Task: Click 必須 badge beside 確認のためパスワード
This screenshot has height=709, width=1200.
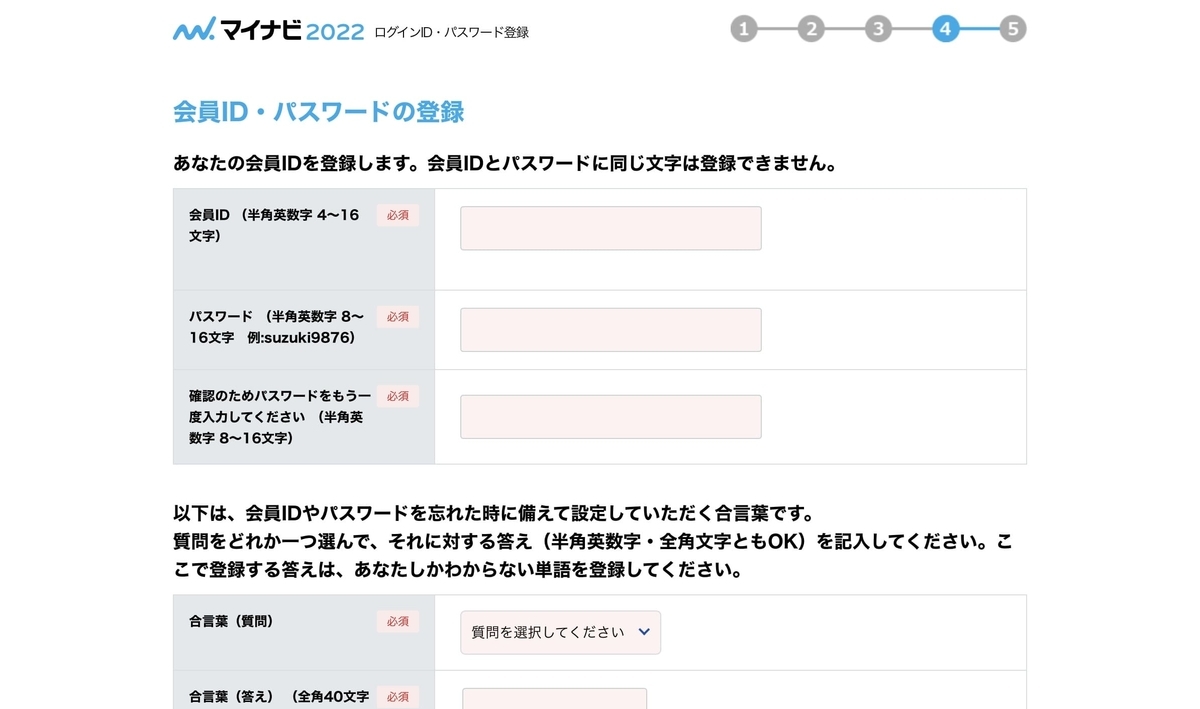Action: [x=398, y=396]
